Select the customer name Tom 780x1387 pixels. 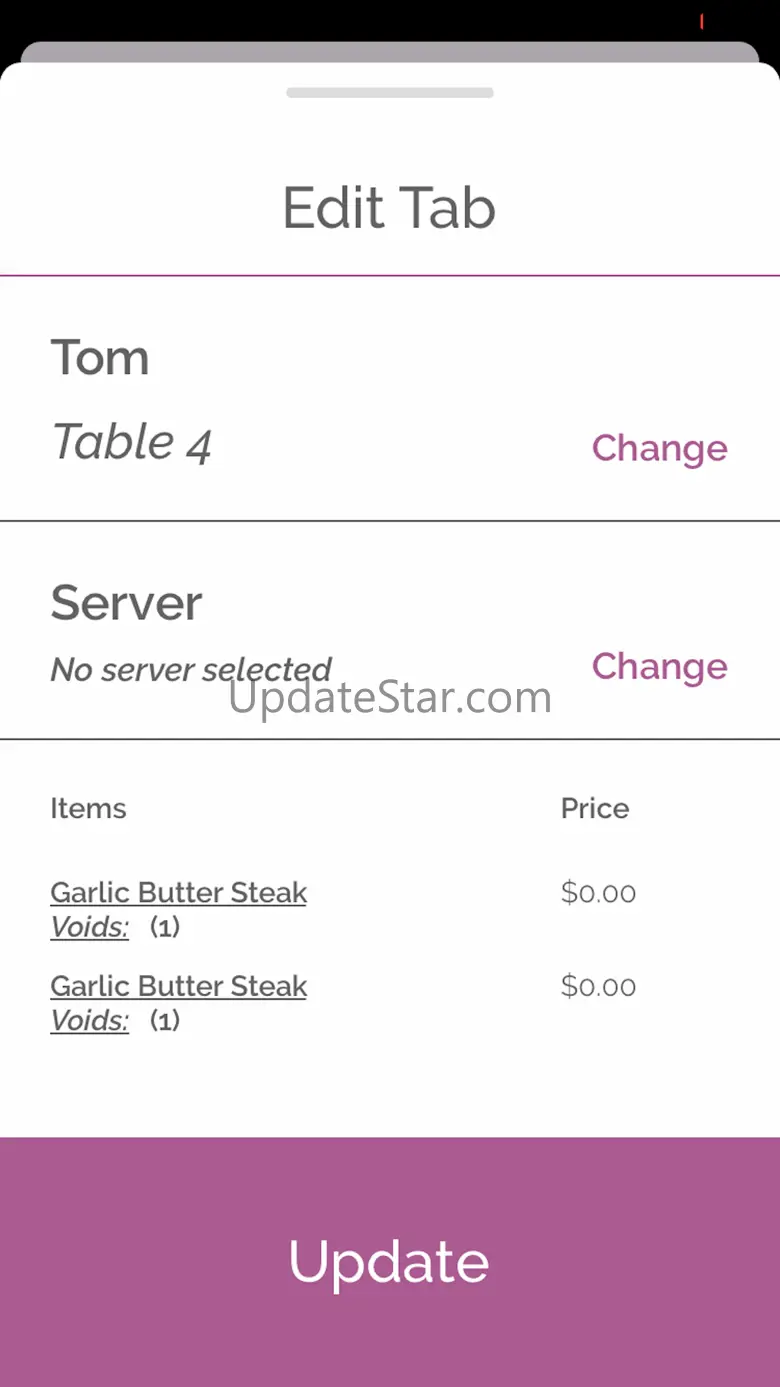pos(100,358)
